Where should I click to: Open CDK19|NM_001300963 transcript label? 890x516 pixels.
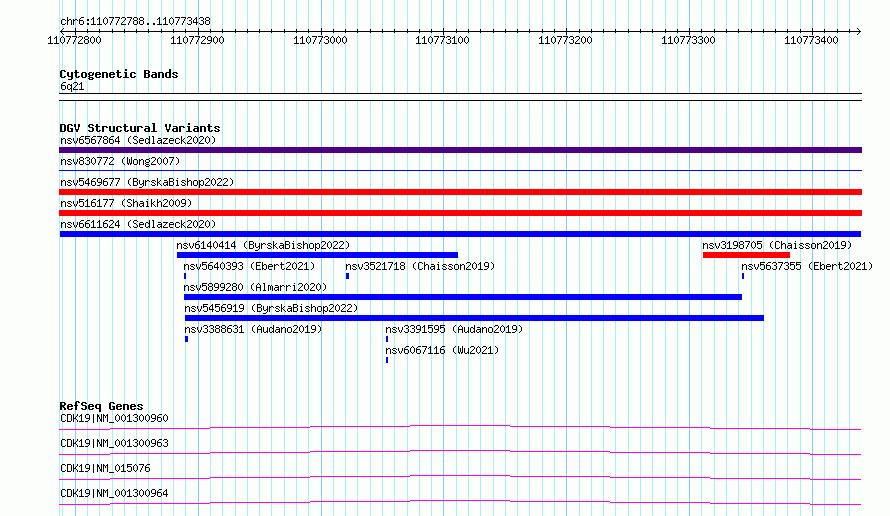click(114, 443)
